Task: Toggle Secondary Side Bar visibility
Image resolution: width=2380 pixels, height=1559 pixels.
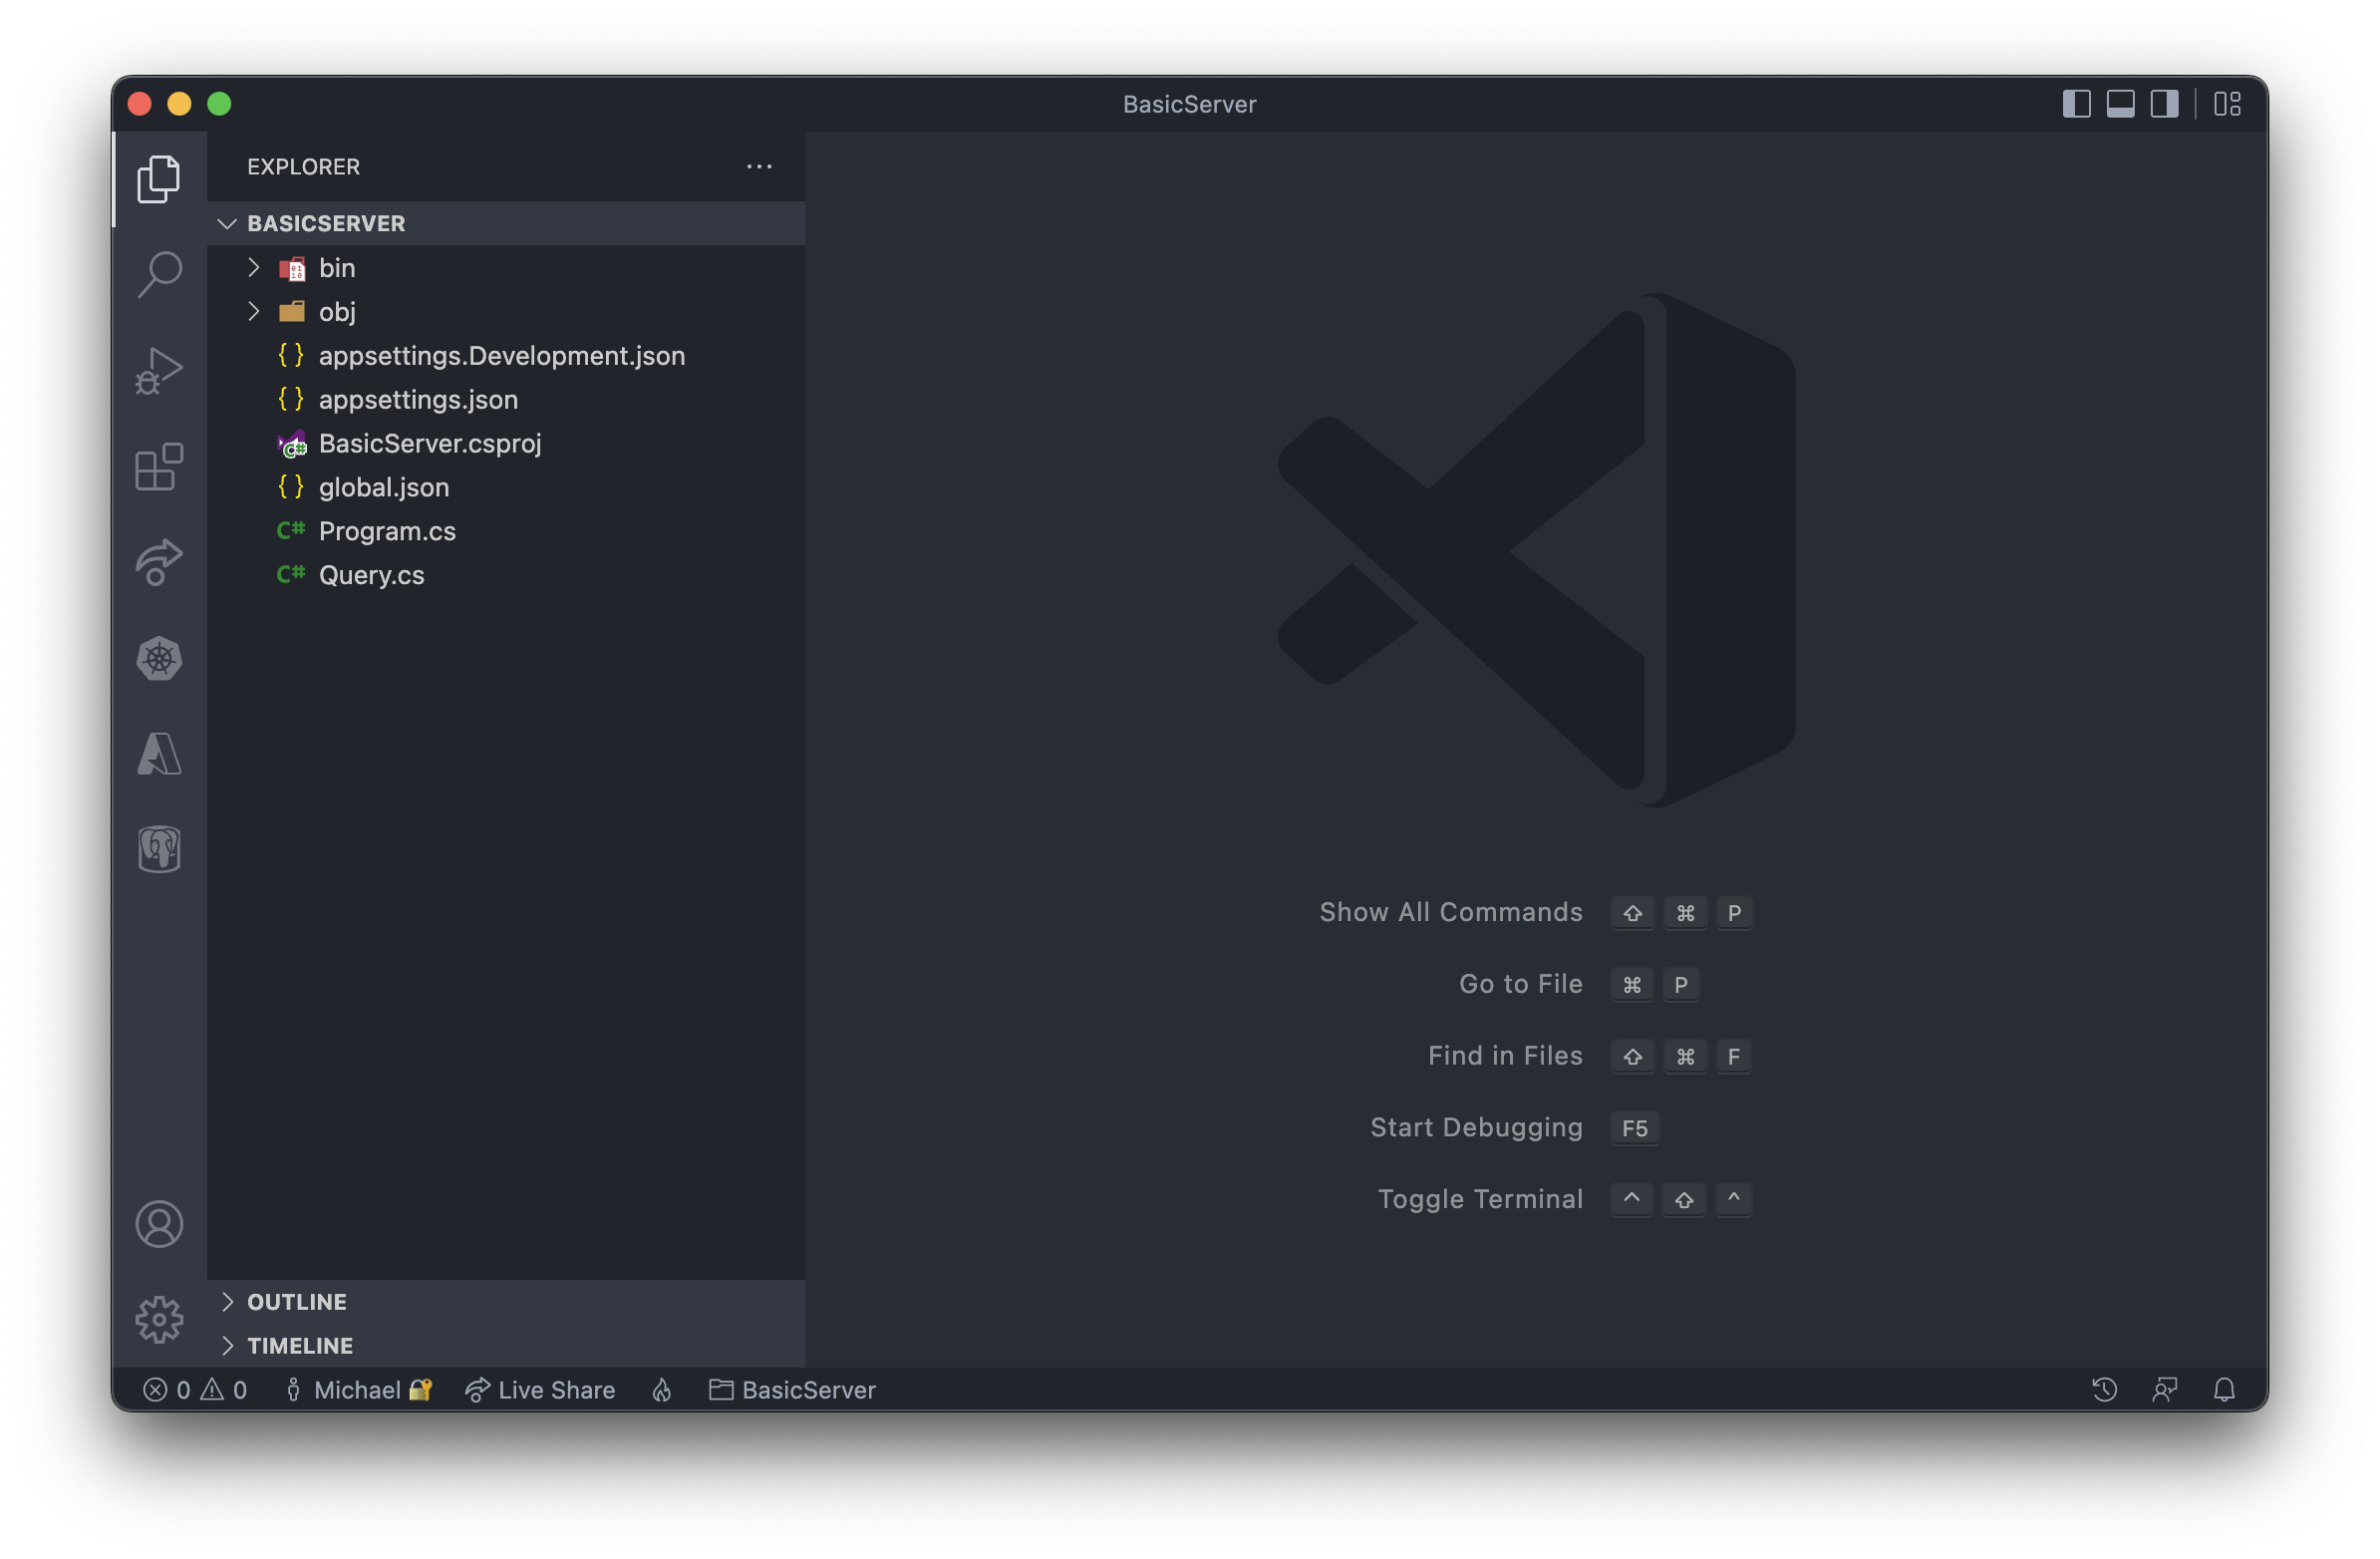Action: 2165,104
